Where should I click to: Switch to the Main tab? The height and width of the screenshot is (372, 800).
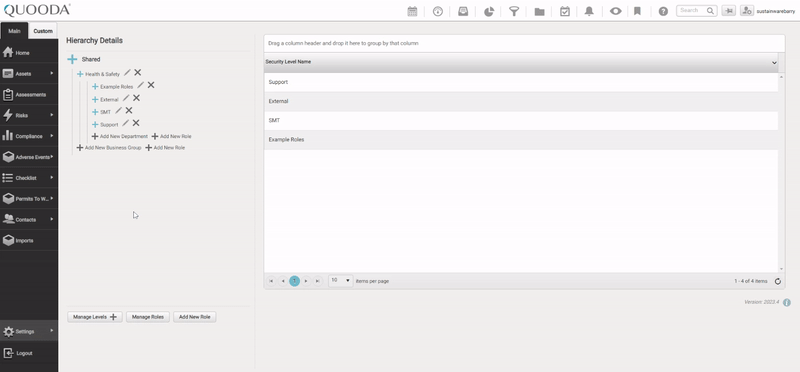point(14,31)
